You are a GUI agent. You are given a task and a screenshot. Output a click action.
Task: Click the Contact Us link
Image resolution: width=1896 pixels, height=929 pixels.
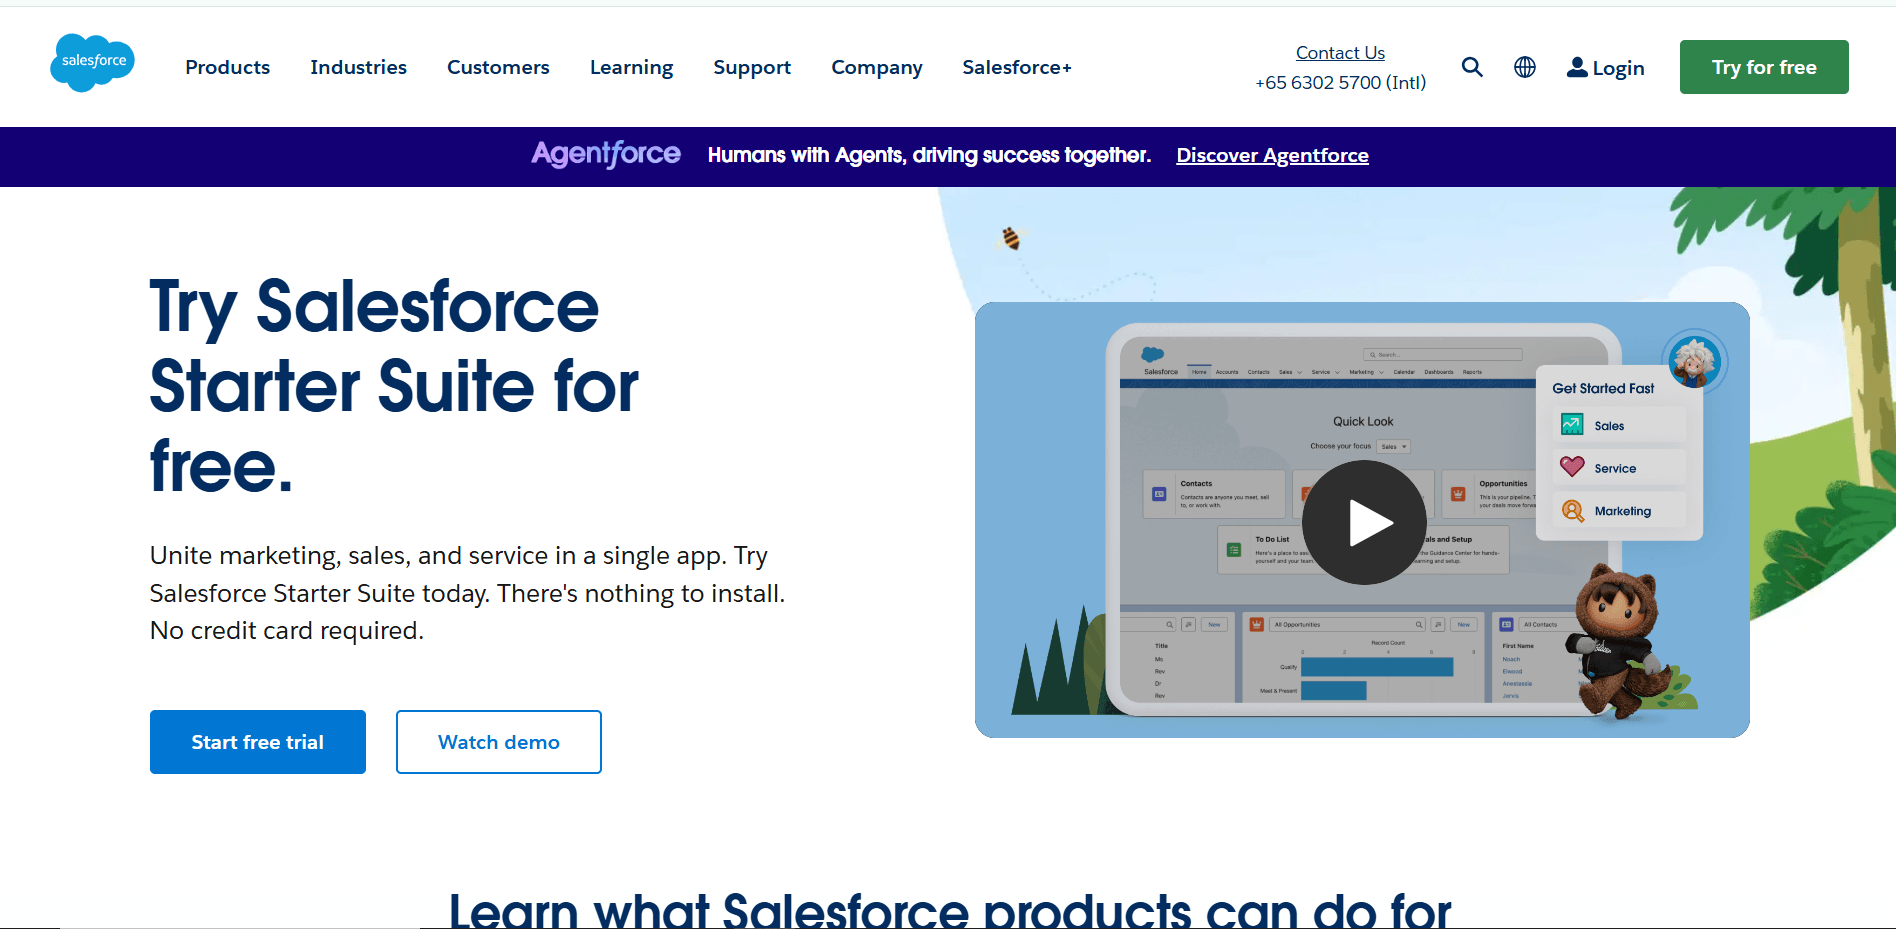(1340, 52)
